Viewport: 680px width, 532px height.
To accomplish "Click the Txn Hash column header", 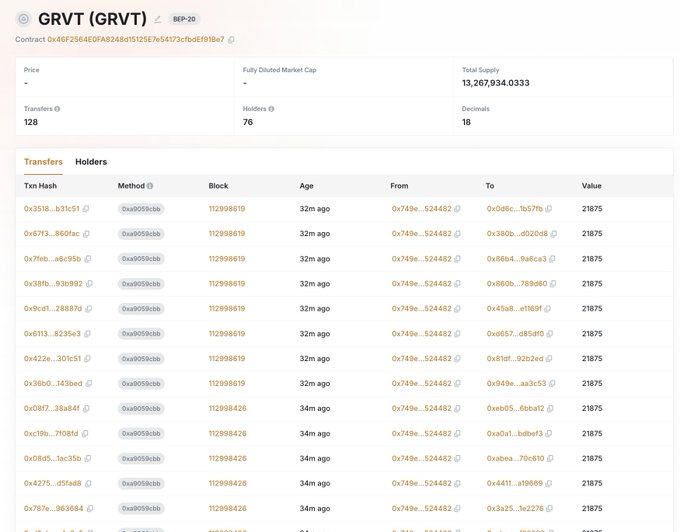I will (40, 186).
